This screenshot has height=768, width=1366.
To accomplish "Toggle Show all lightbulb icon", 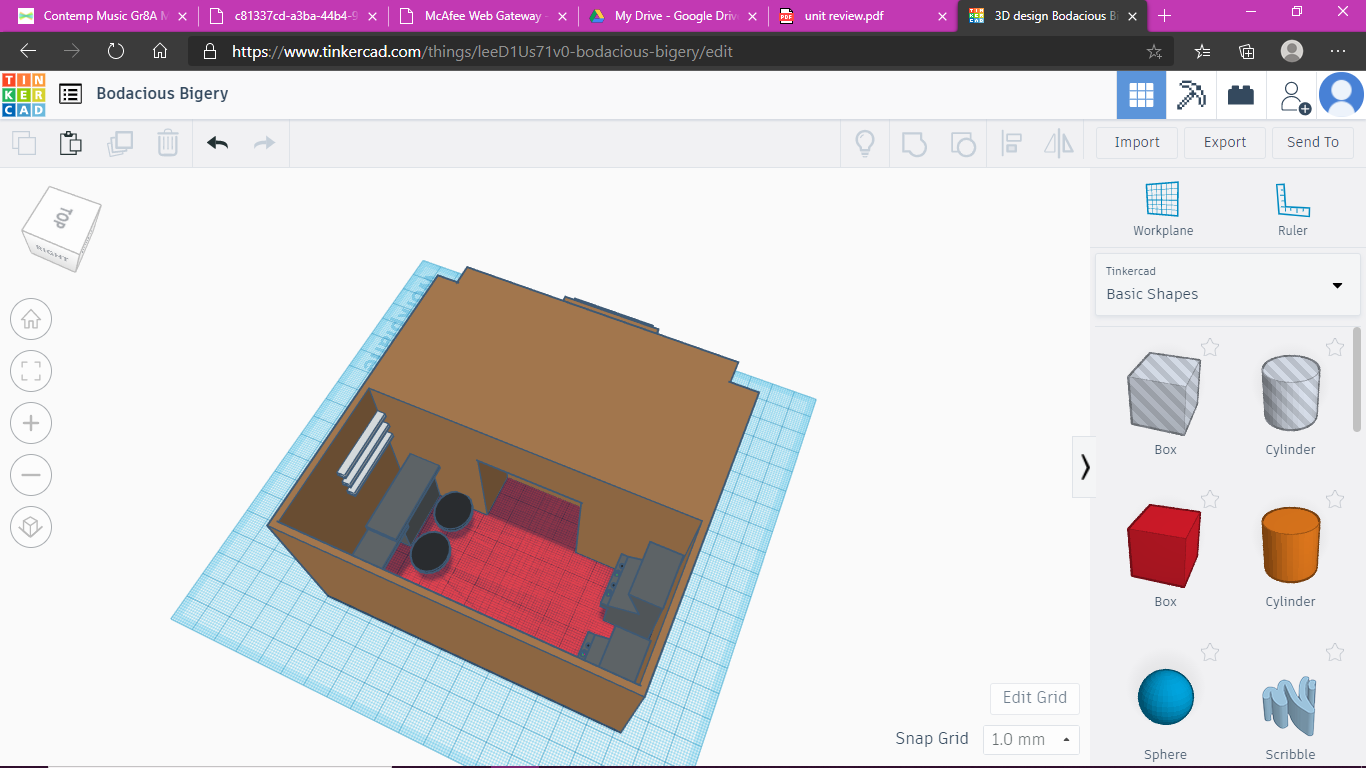I will point(865,143).
